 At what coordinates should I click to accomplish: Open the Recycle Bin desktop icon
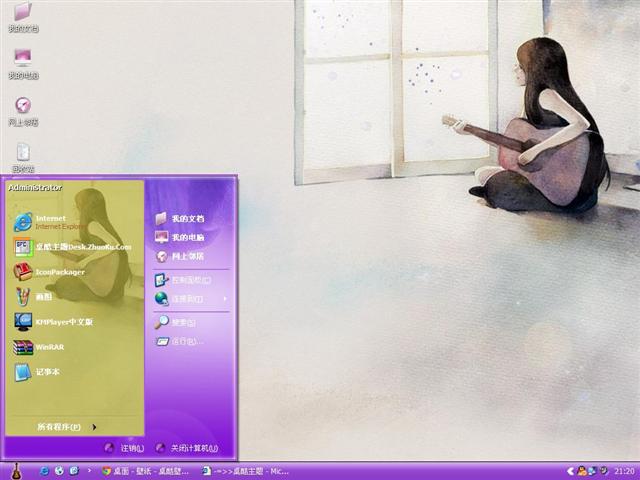point(23,157)
